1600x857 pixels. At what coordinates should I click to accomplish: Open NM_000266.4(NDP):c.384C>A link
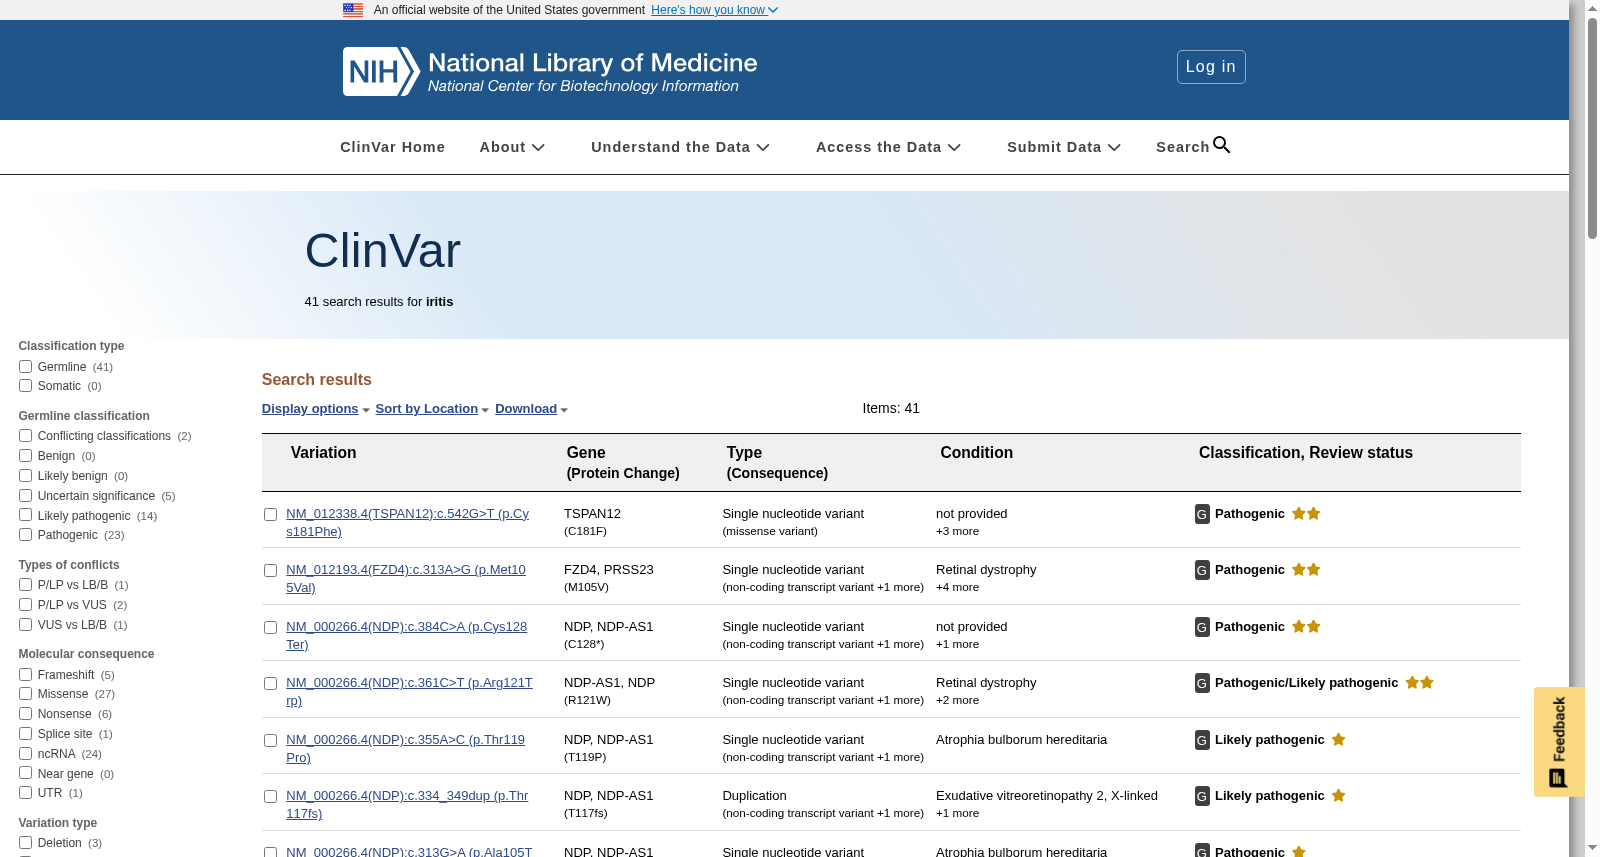(406, 635)
